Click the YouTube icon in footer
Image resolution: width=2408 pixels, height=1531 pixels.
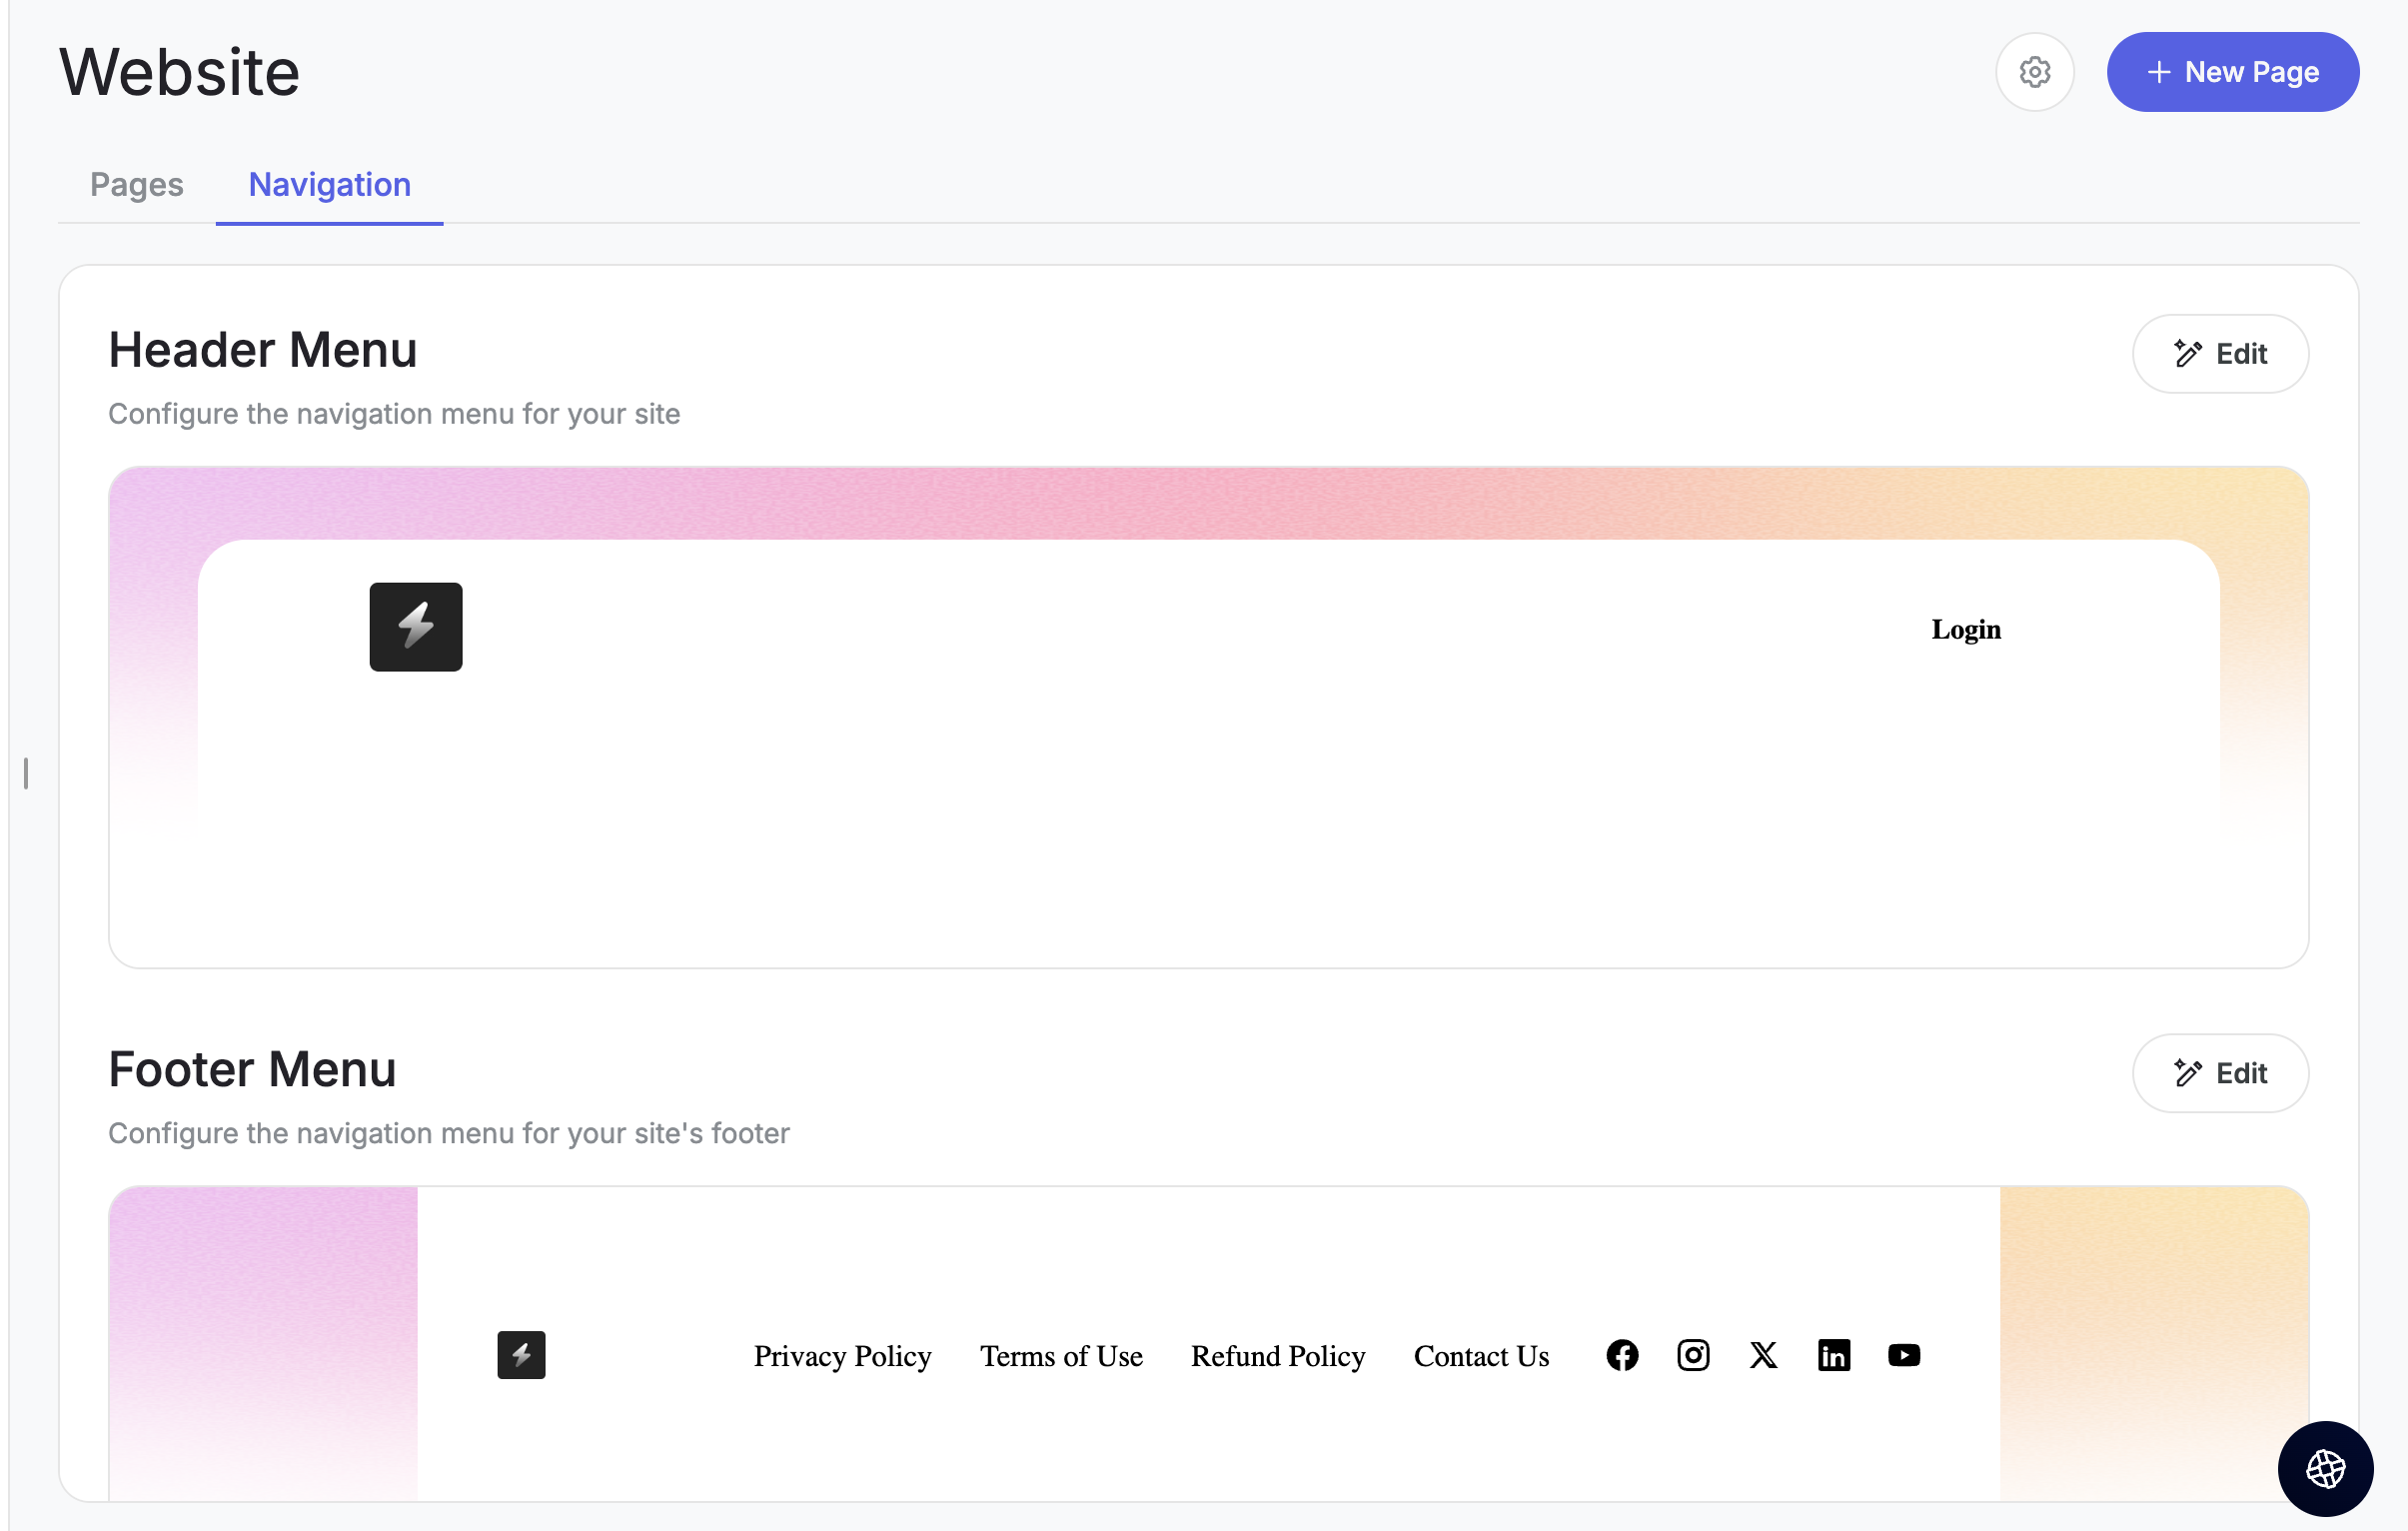click(x=1904, y=1355)
